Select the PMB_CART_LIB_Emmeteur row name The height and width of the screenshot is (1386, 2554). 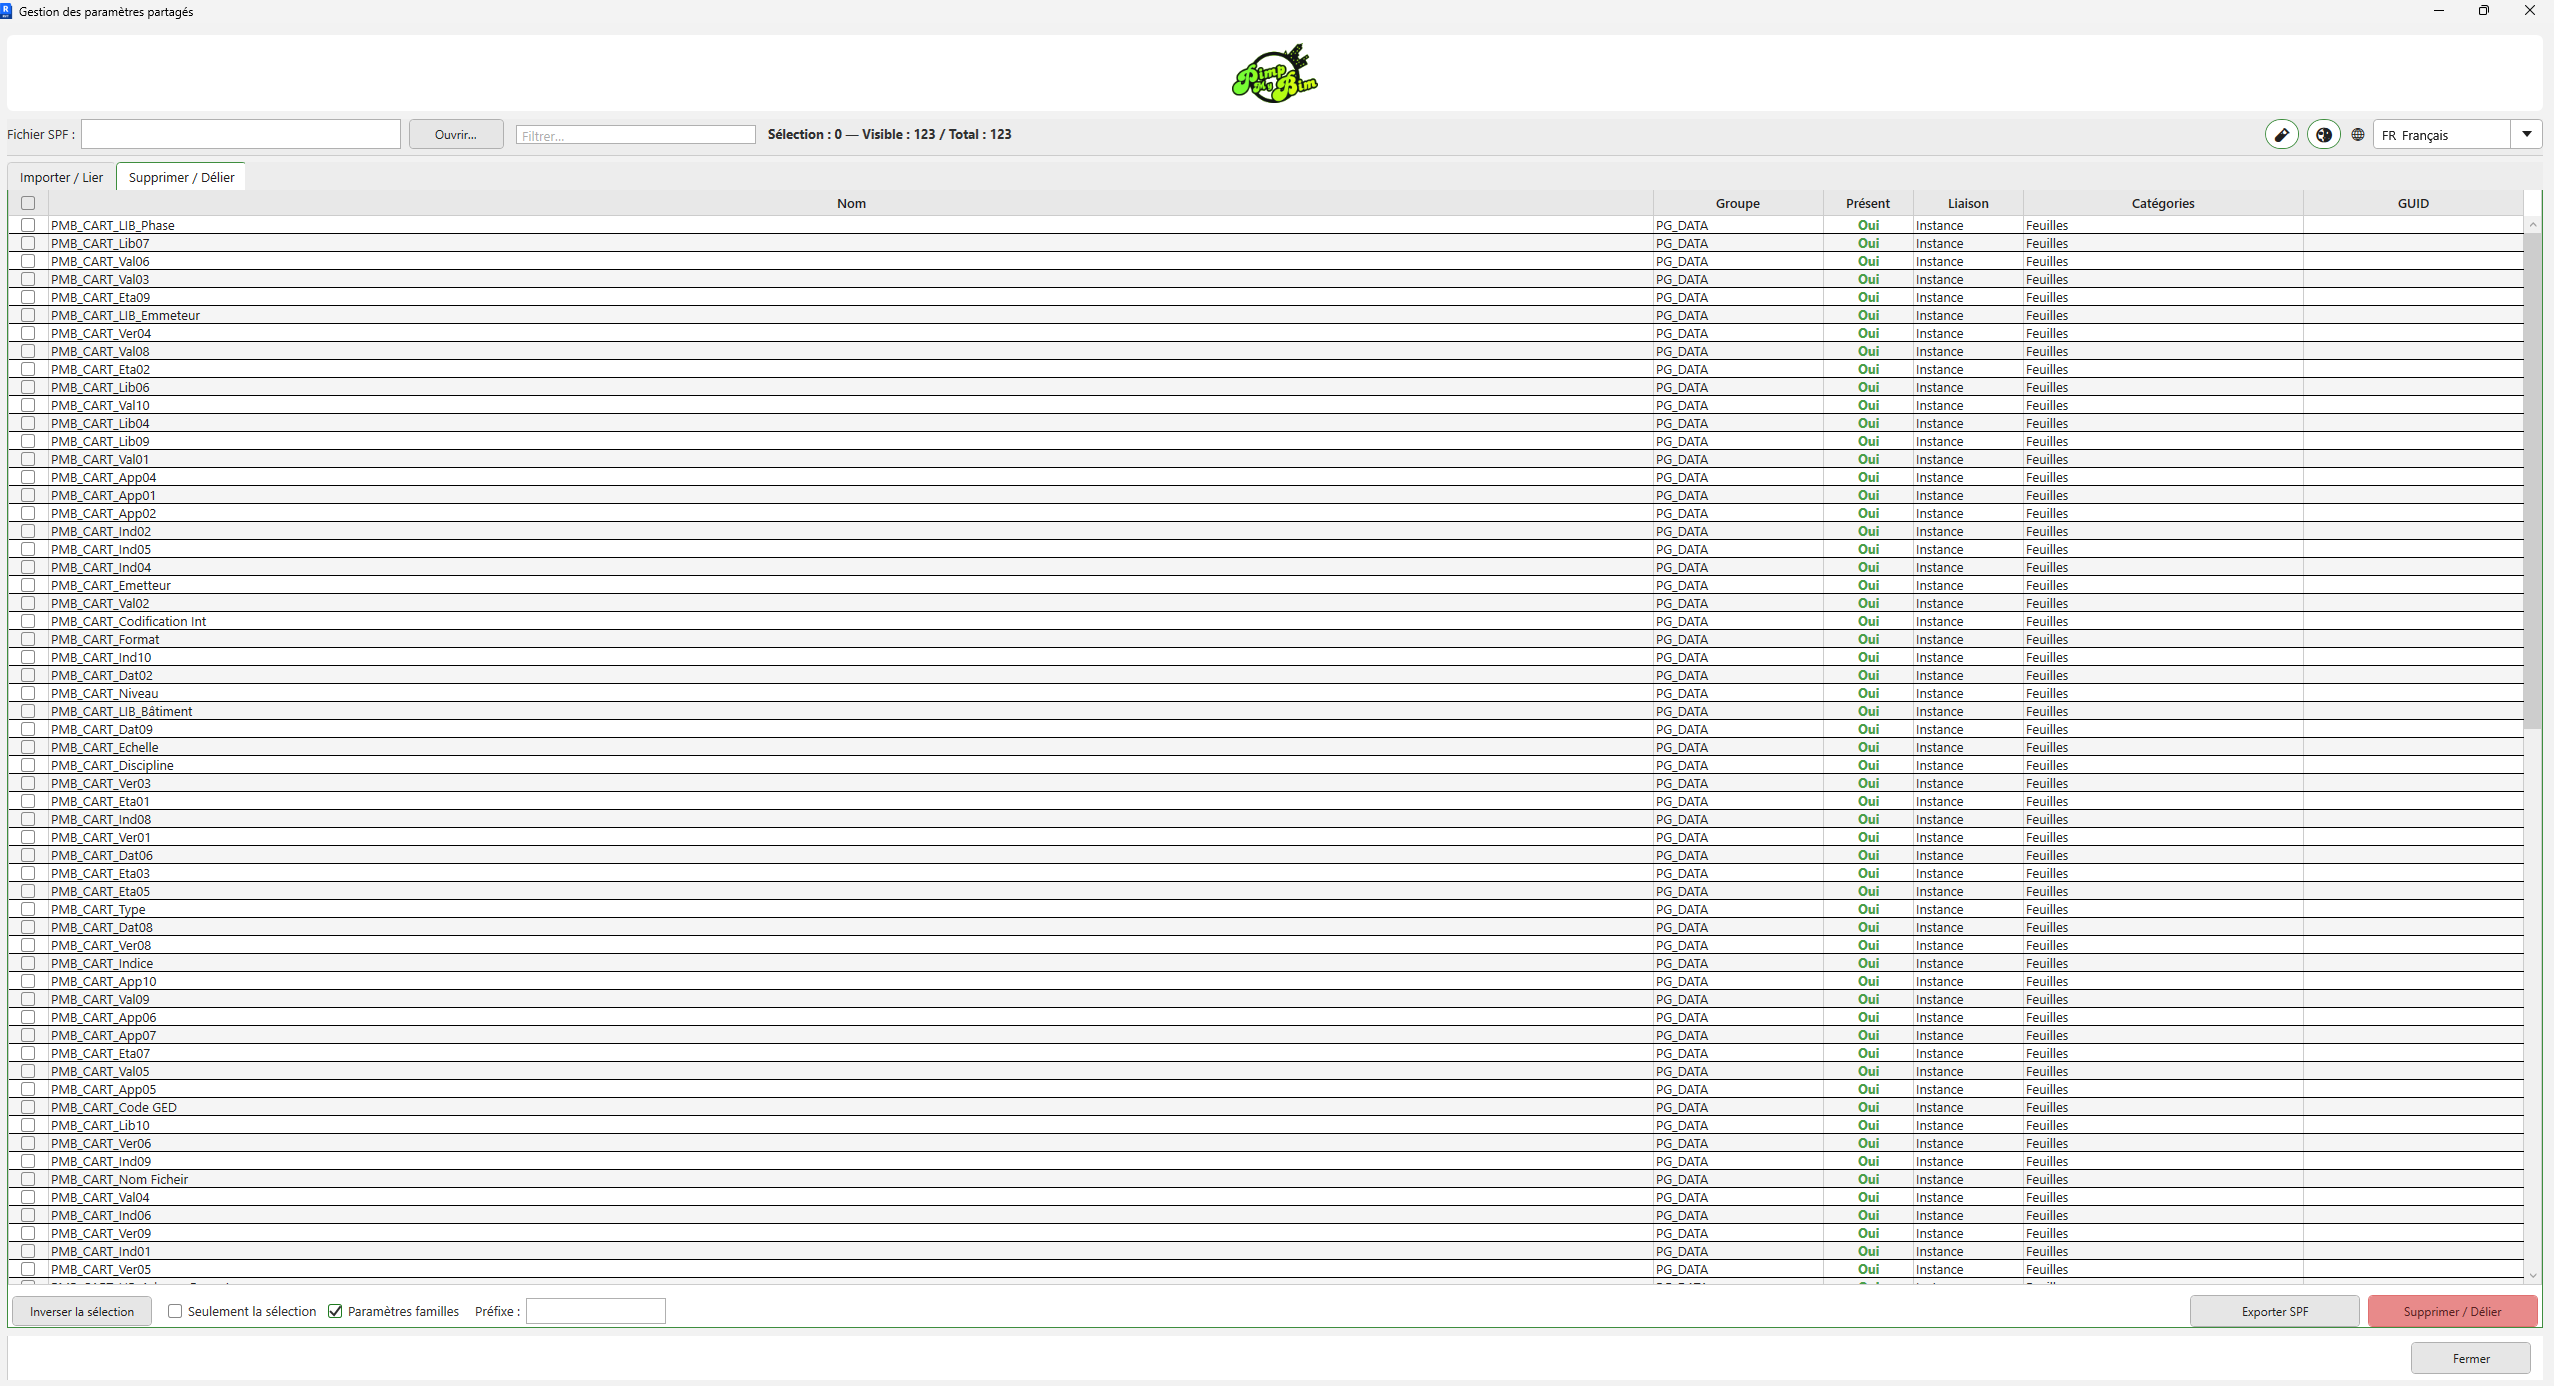click(x=125, y=315)
